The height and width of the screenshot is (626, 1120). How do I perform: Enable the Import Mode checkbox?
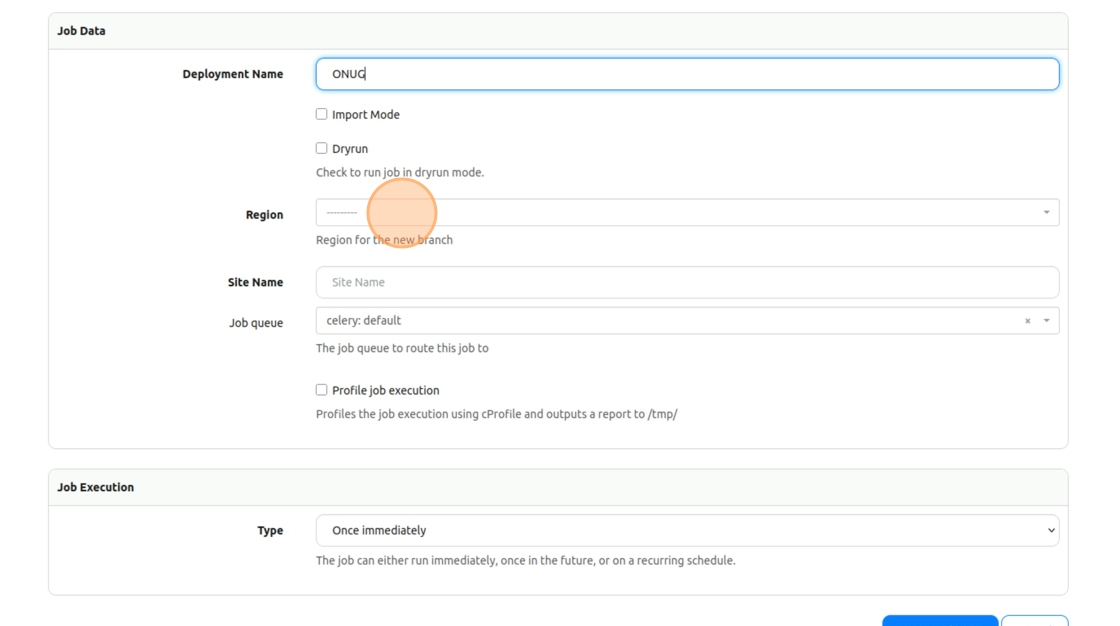322,114
